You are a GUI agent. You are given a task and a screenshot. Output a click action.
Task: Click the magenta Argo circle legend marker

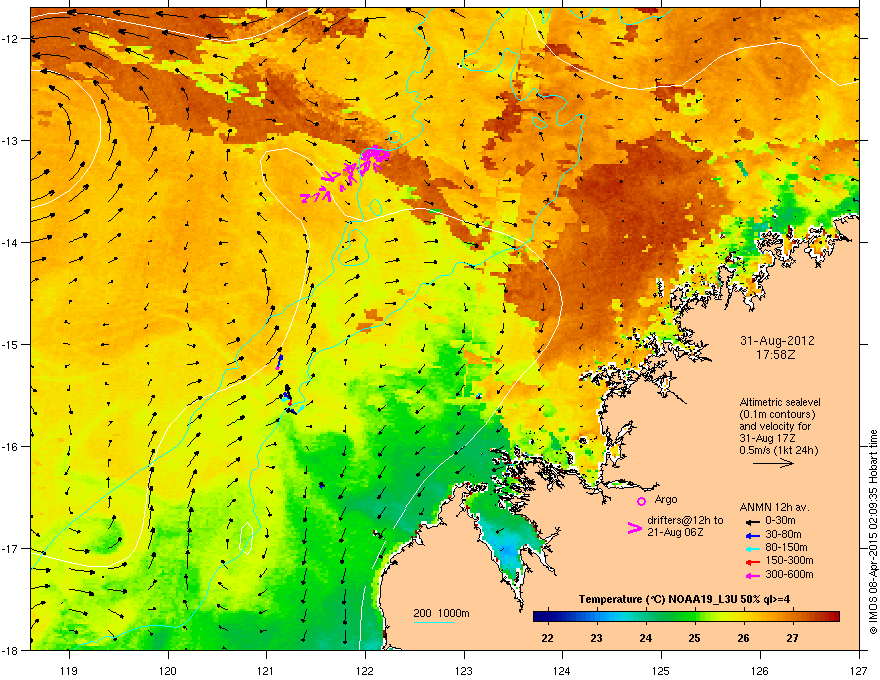click(641, 501)
